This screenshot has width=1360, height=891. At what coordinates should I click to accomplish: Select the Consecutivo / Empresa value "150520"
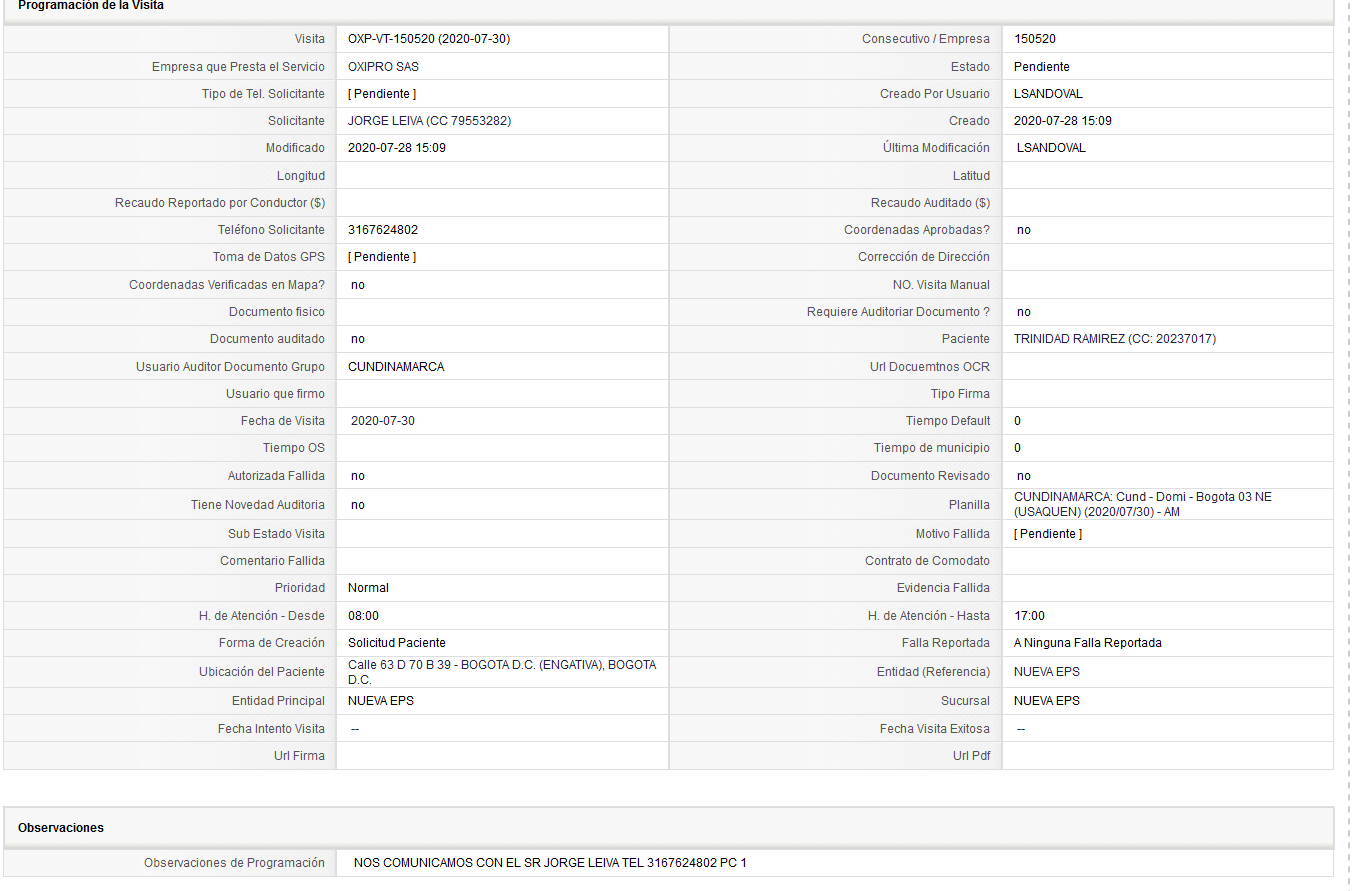point(1034,39)
